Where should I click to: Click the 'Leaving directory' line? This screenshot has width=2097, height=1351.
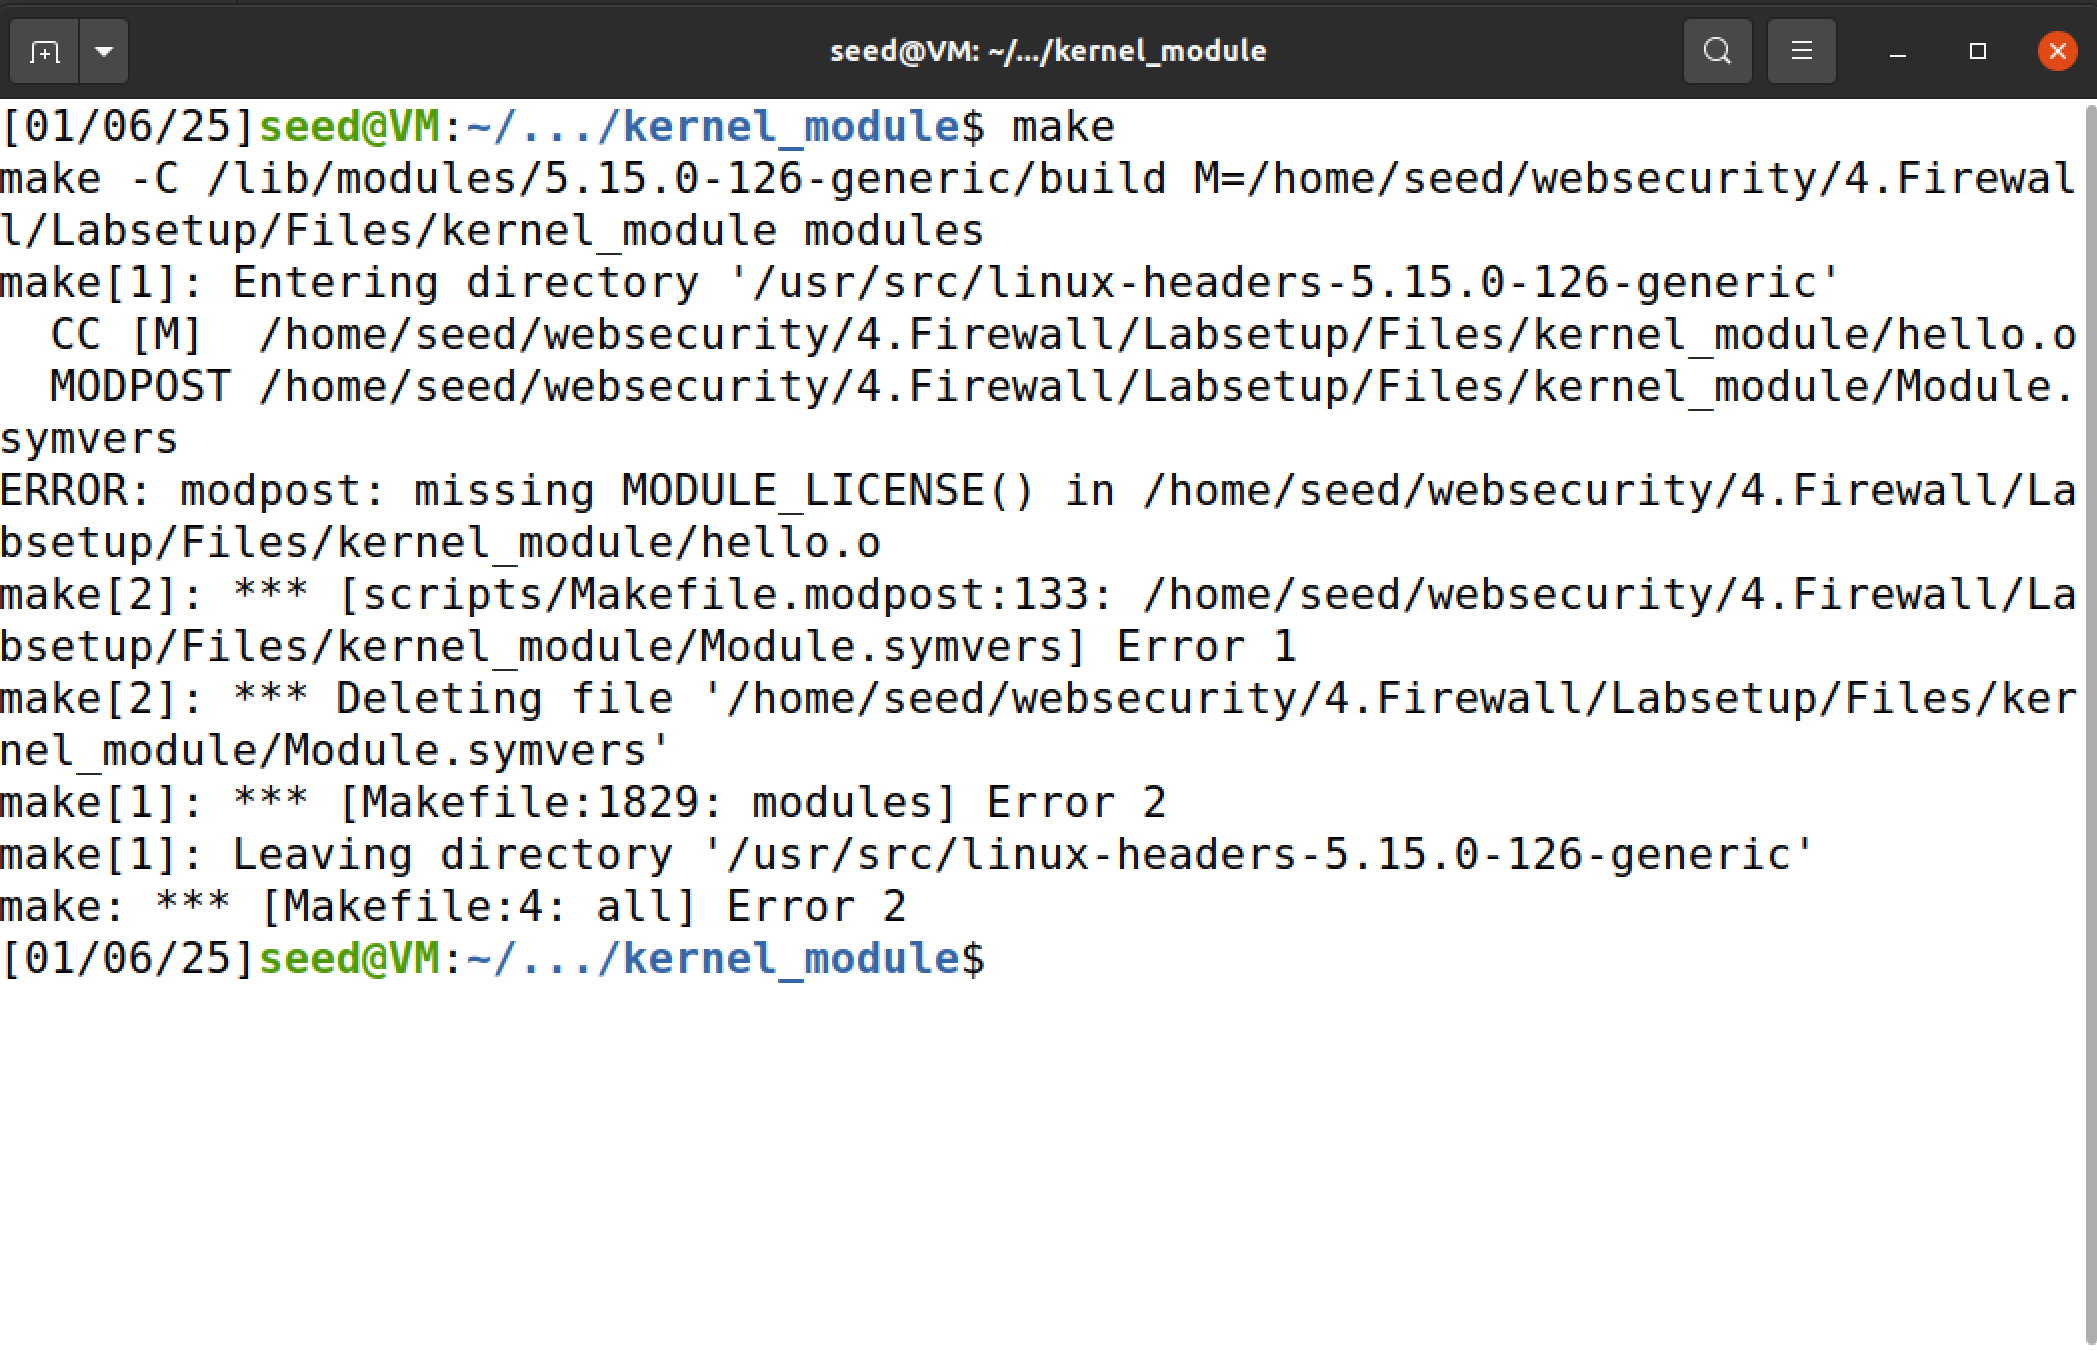[x=452, y=855]
